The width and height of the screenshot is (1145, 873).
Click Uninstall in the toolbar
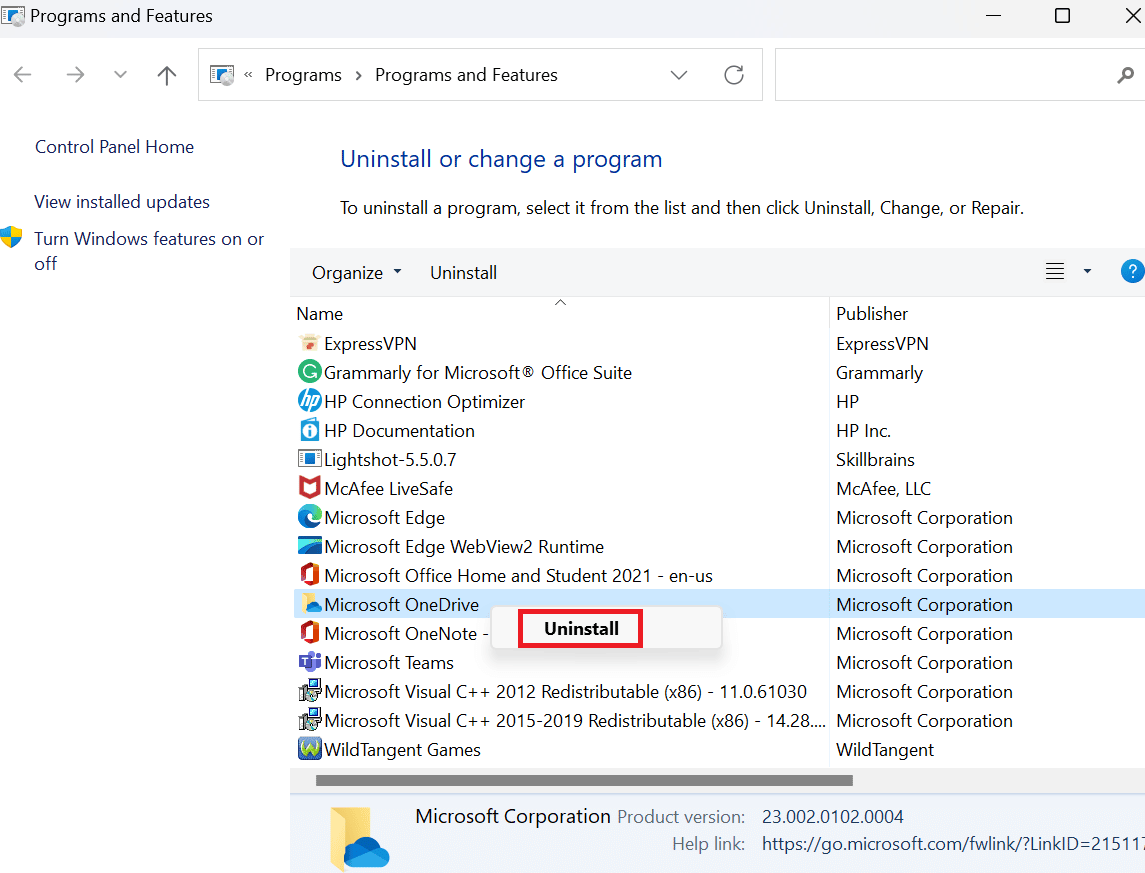463,272
